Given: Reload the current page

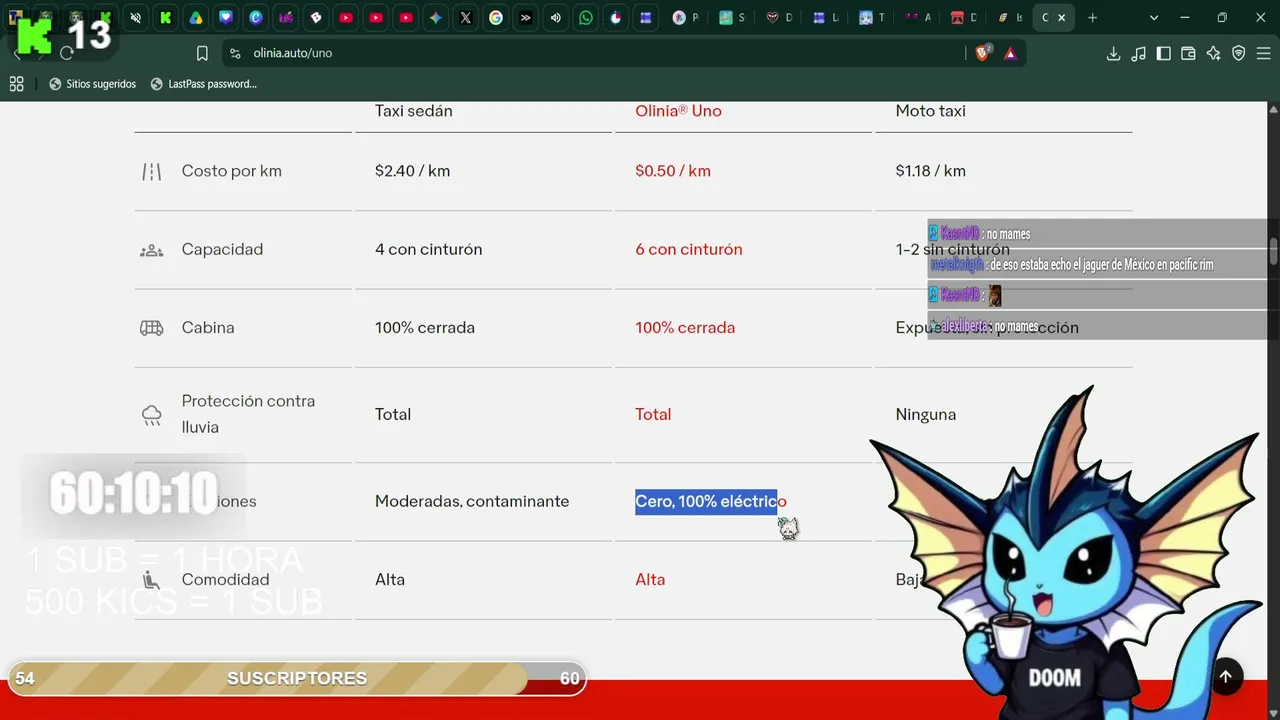Looking at the screenshot, I should tap(67, 53).
